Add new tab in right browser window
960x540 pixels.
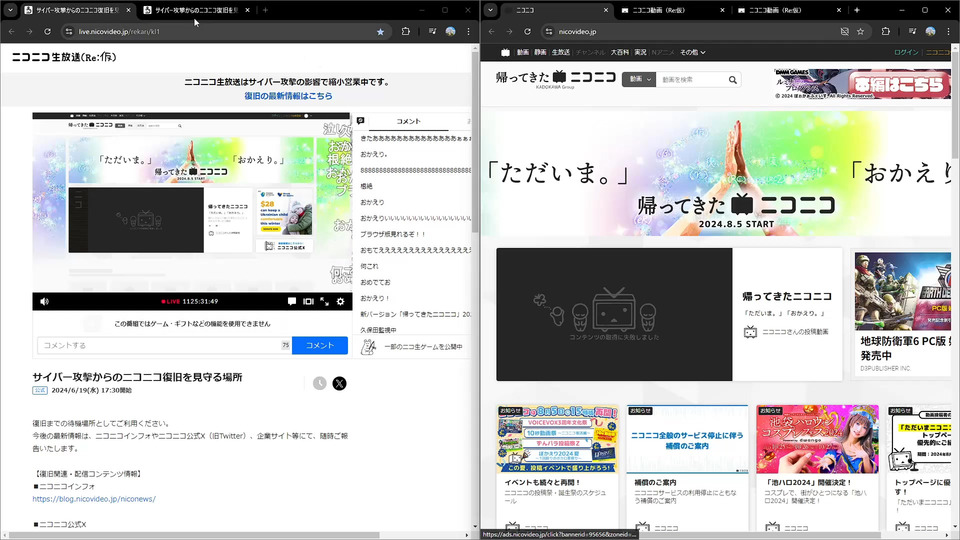(x=857, y=10)
